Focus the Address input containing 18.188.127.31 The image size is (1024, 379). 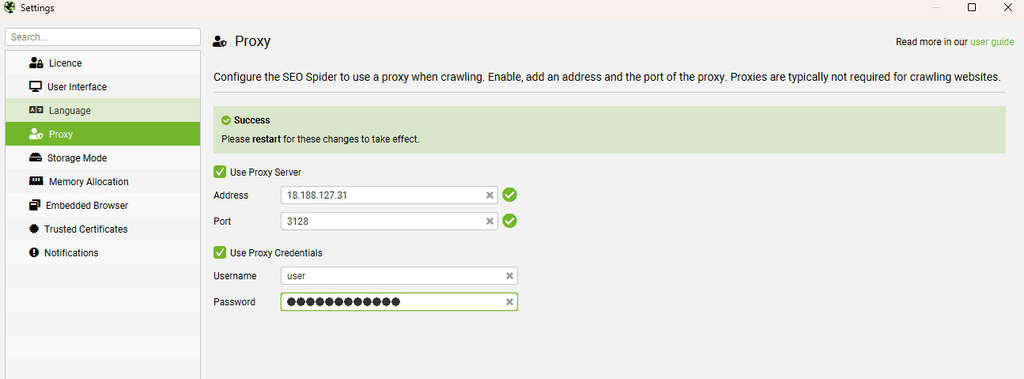(x=389, y=195)
